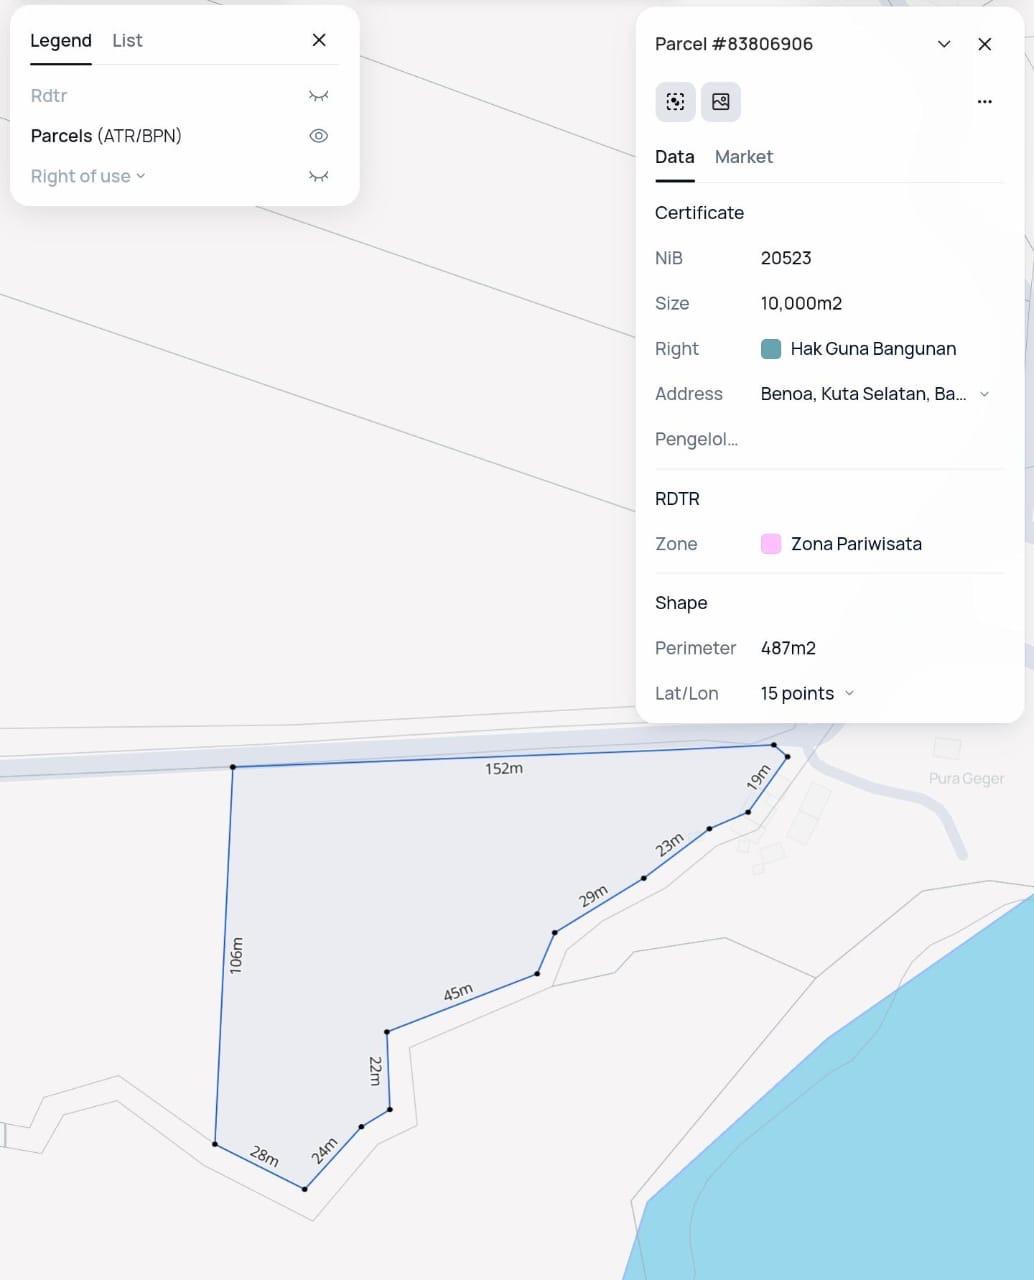Viewport: 1034px width, 1280px height.
Task: Expand the 15 points Lat/Lon list
Action: point(849,693)
